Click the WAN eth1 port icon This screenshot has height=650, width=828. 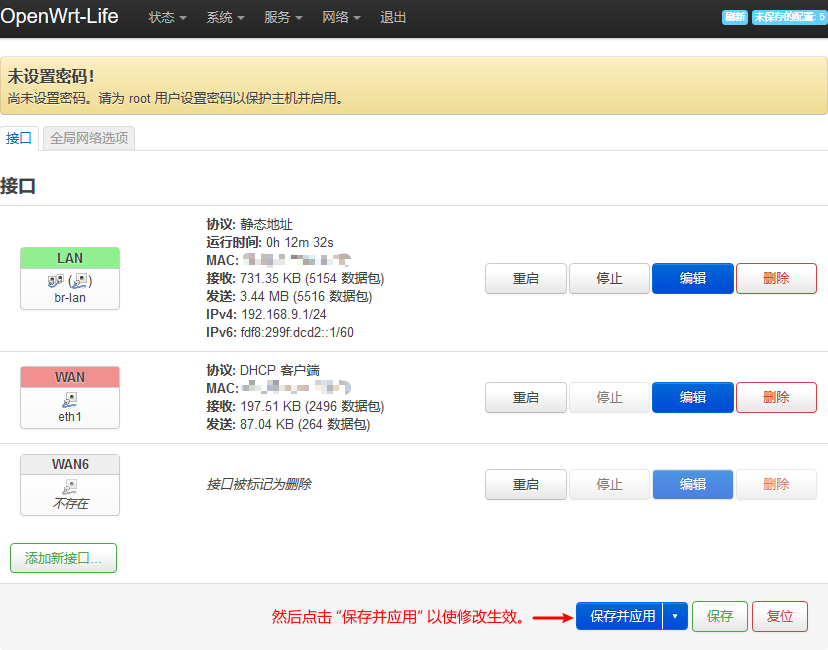70,400
